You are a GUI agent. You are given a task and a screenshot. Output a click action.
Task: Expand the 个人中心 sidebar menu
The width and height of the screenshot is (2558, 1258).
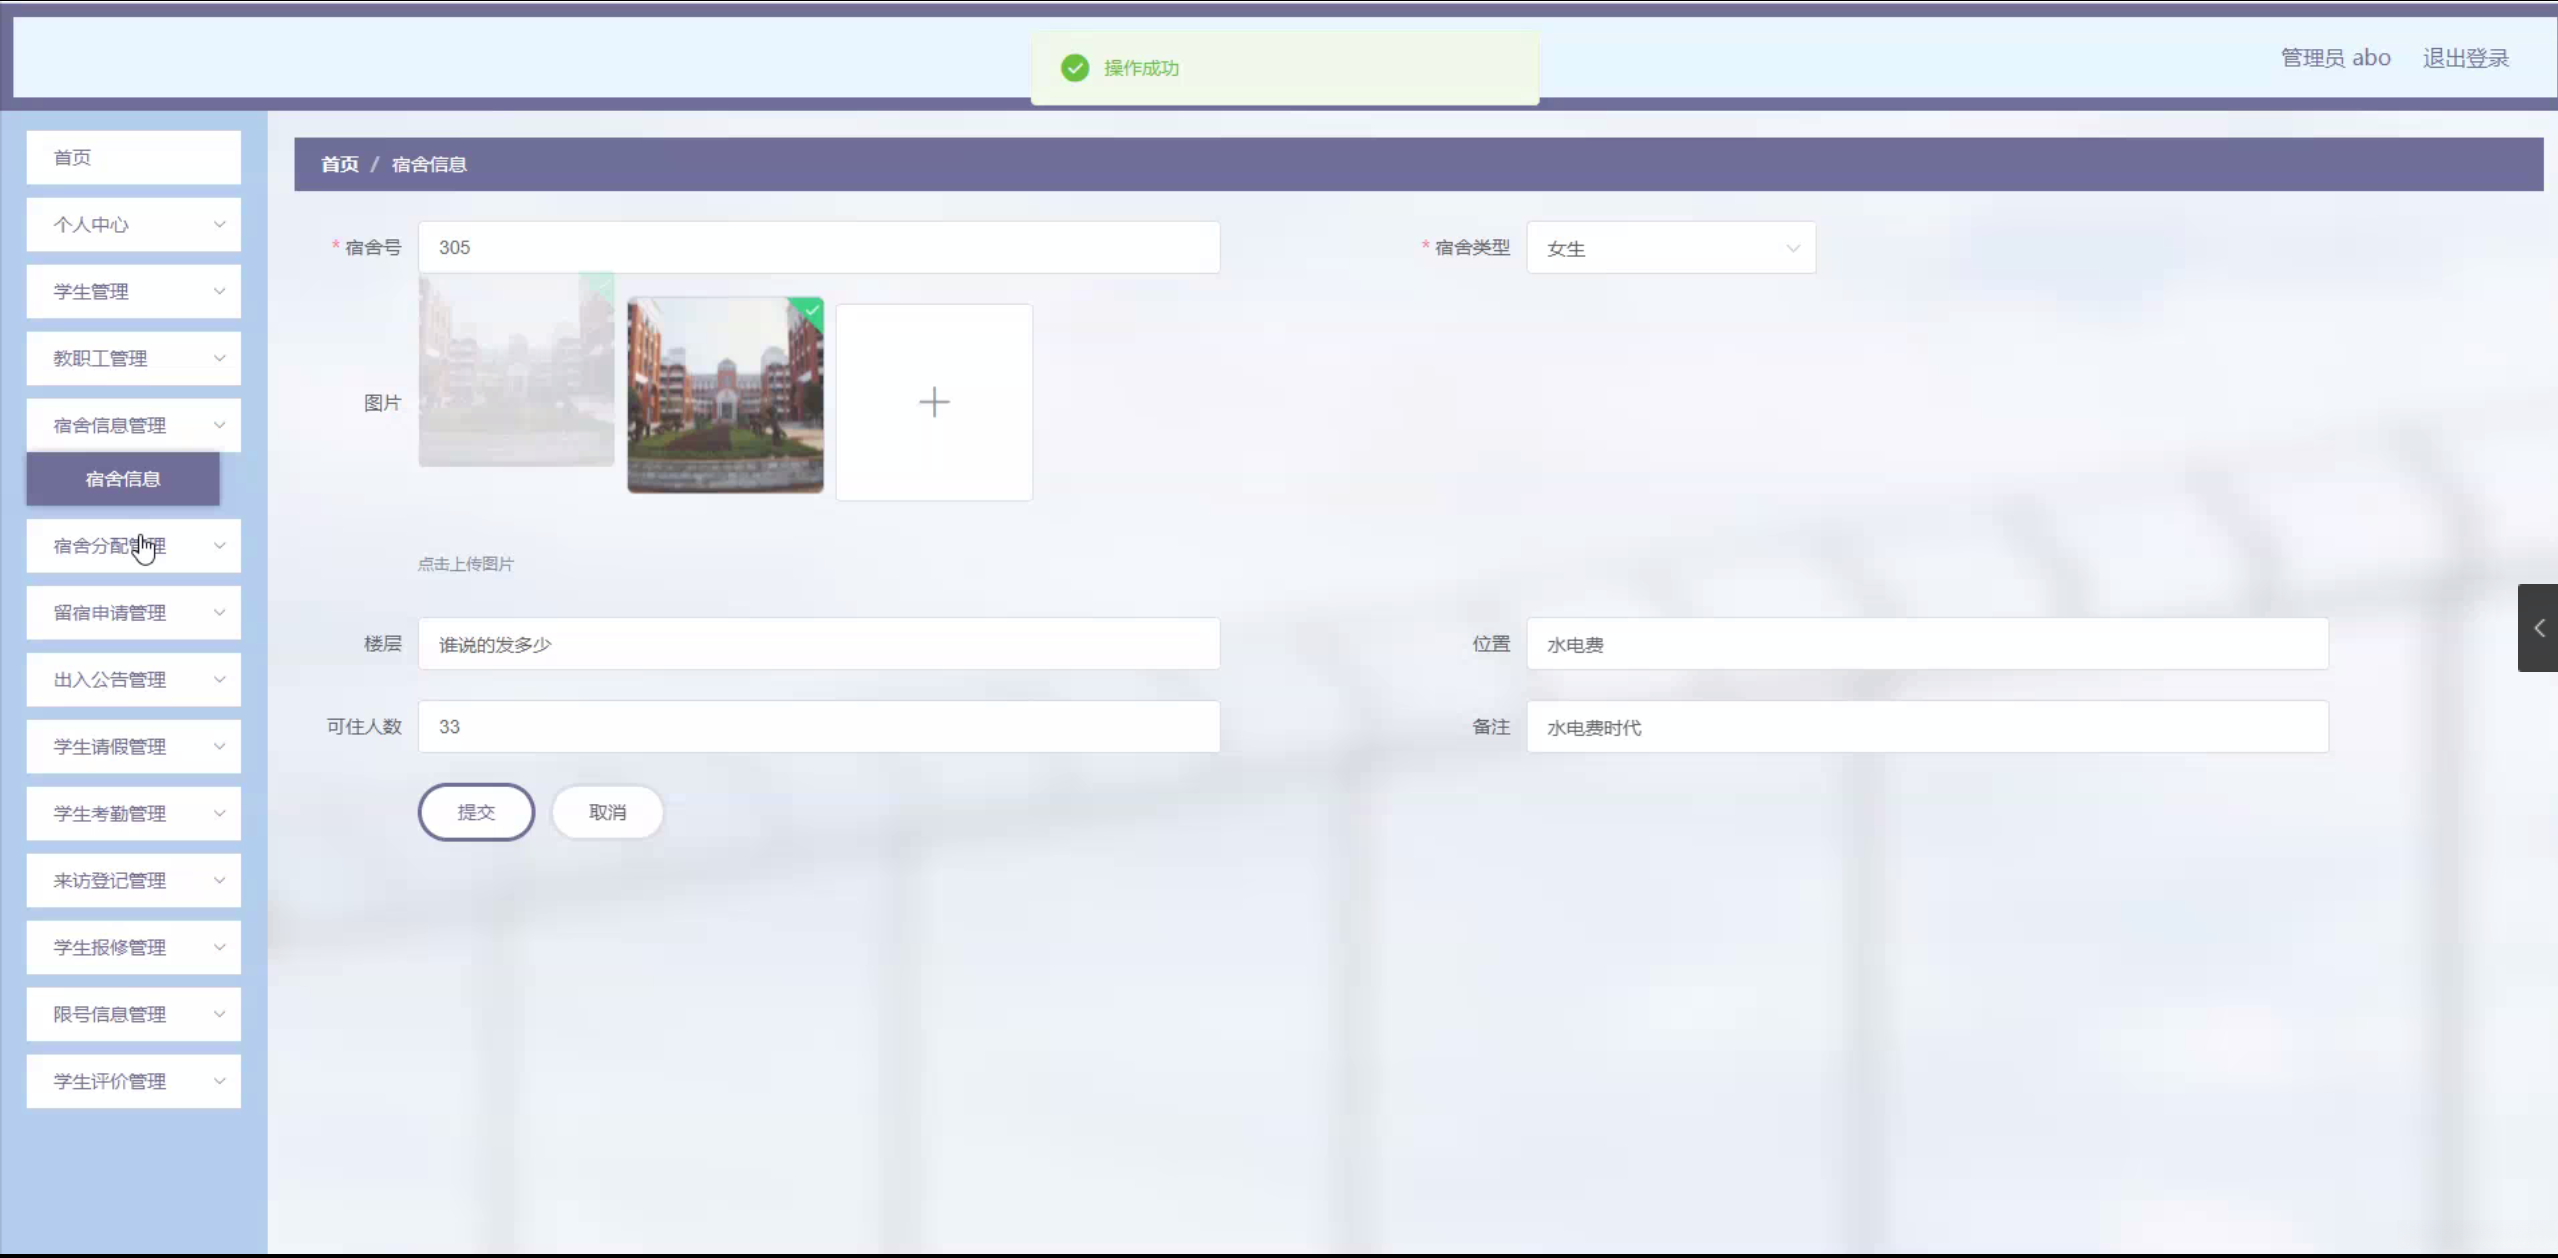coord(133,225)
